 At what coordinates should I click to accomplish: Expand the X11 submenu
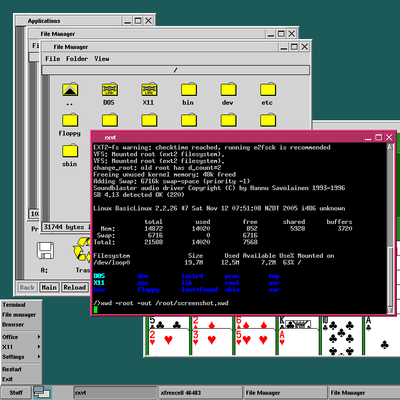(x=21, y=347)
